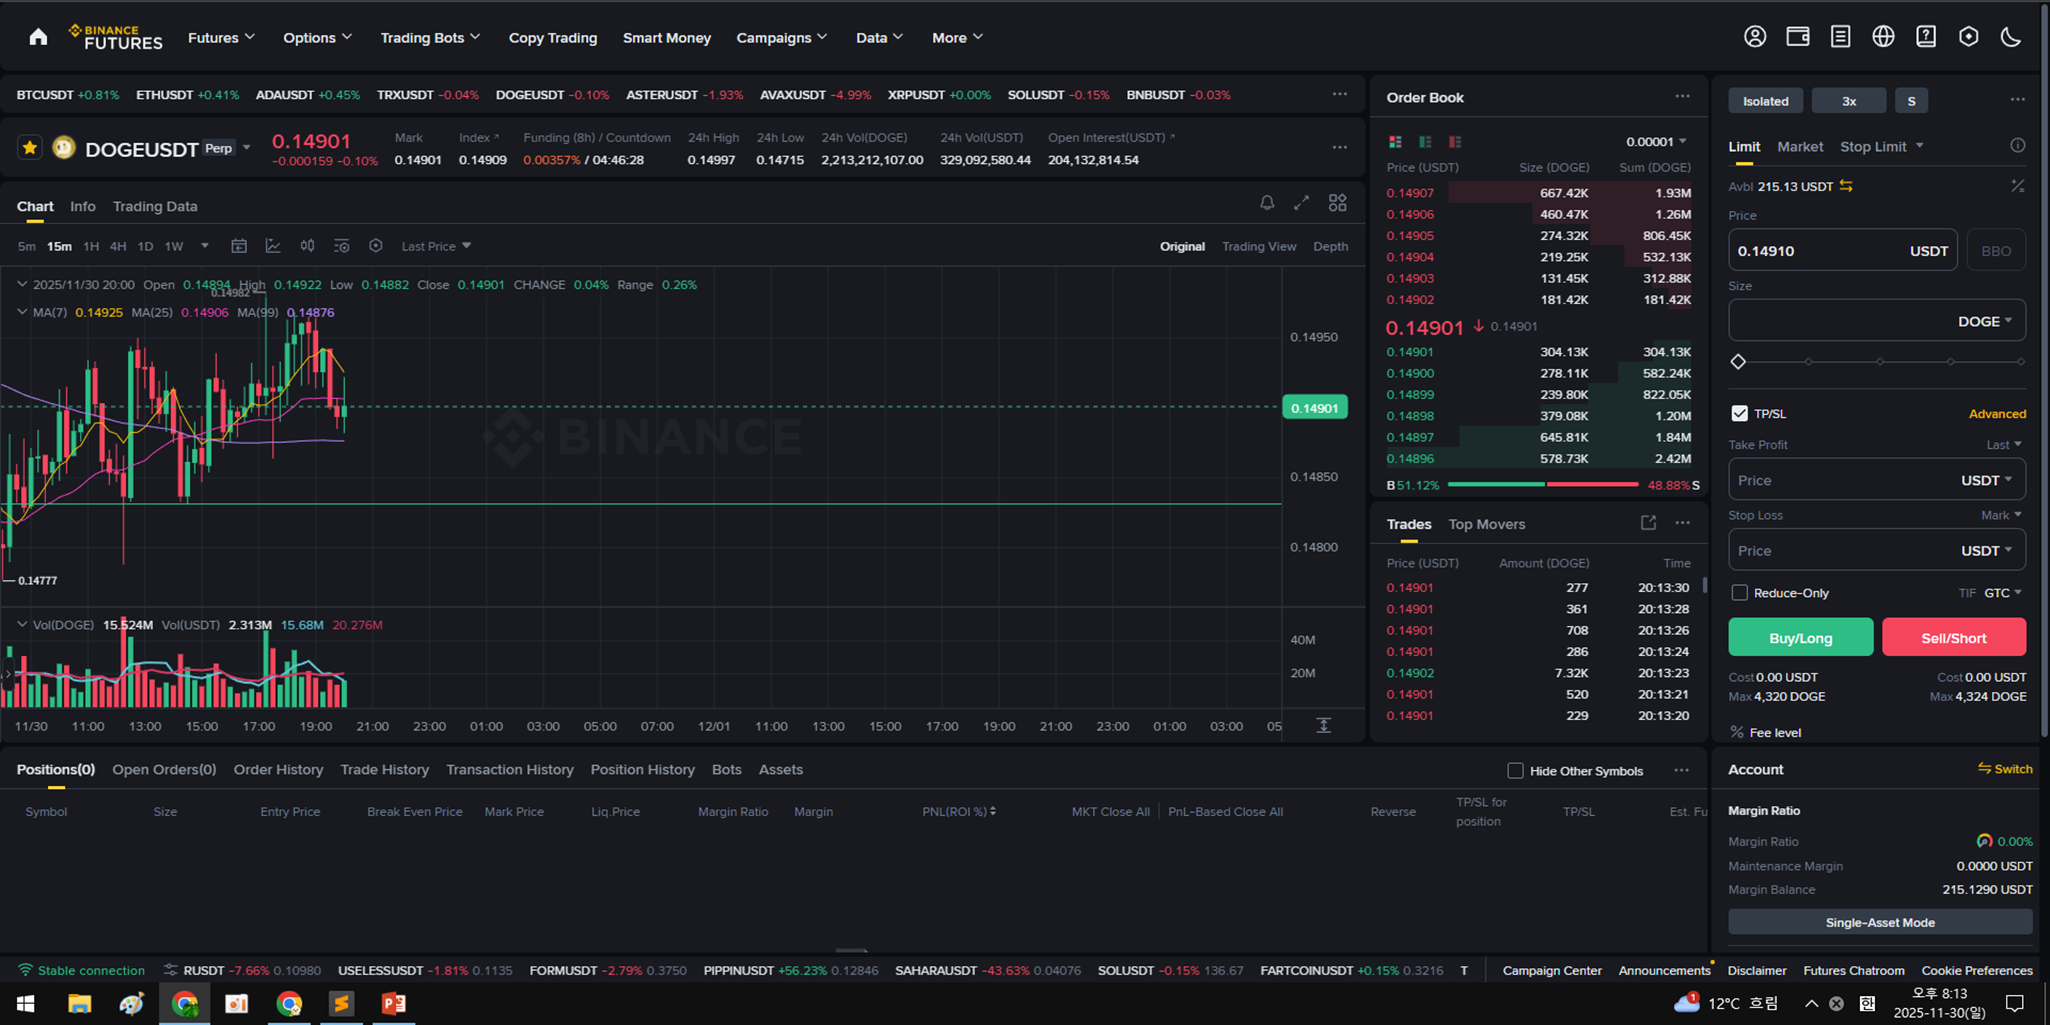Open the Trading Bots dropdown menu
The width and height of the screenshot is (2050, 1025).
click(x=430, y=37)
